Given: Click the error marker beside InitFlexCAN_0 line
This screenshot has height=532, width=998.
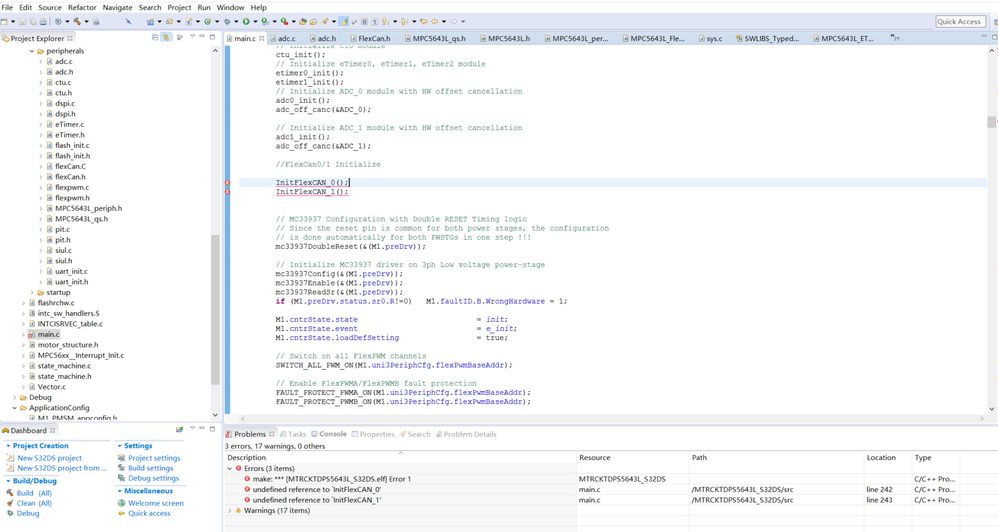Looking at the screenshot, I should [x=228, y=183].
